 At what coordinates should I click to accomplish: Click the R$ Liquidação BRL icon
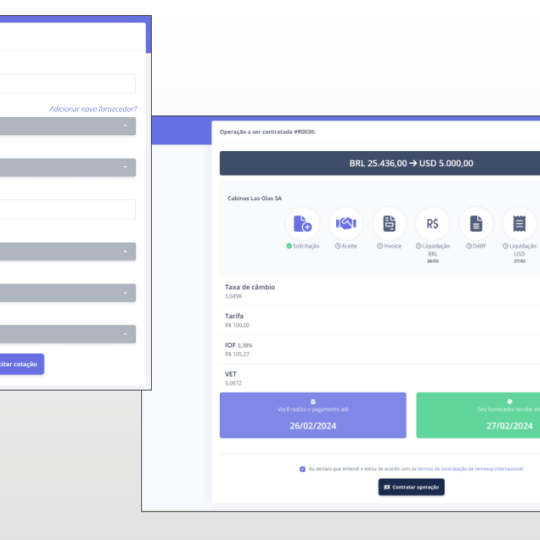[433, 224]
